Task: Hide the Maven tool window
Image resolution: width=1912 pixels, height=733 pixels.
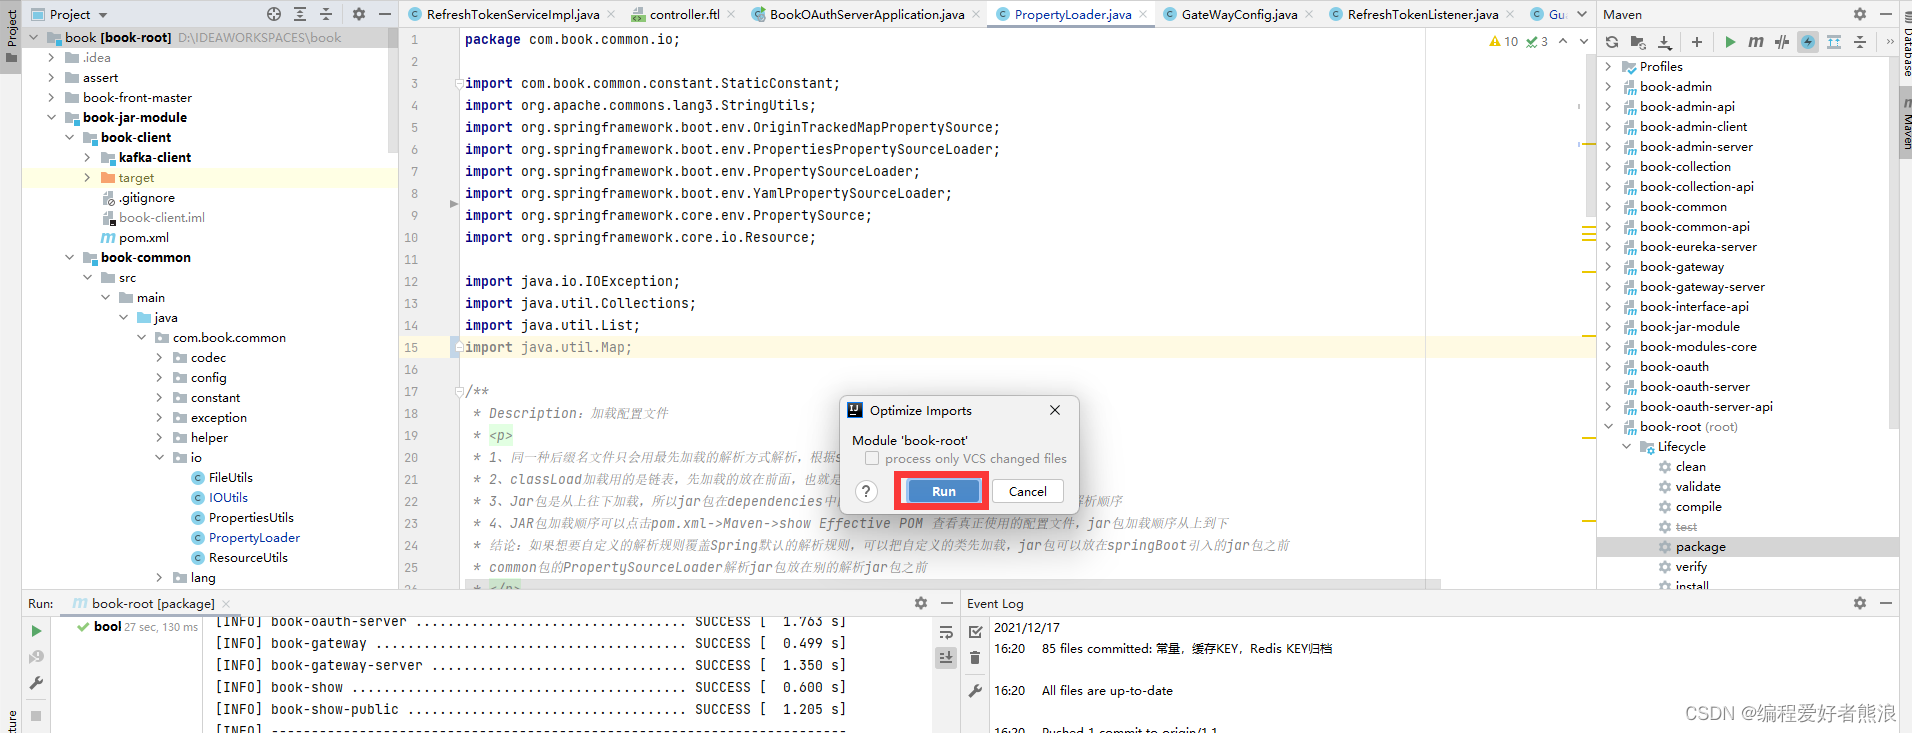Action: pos(1885,14)
